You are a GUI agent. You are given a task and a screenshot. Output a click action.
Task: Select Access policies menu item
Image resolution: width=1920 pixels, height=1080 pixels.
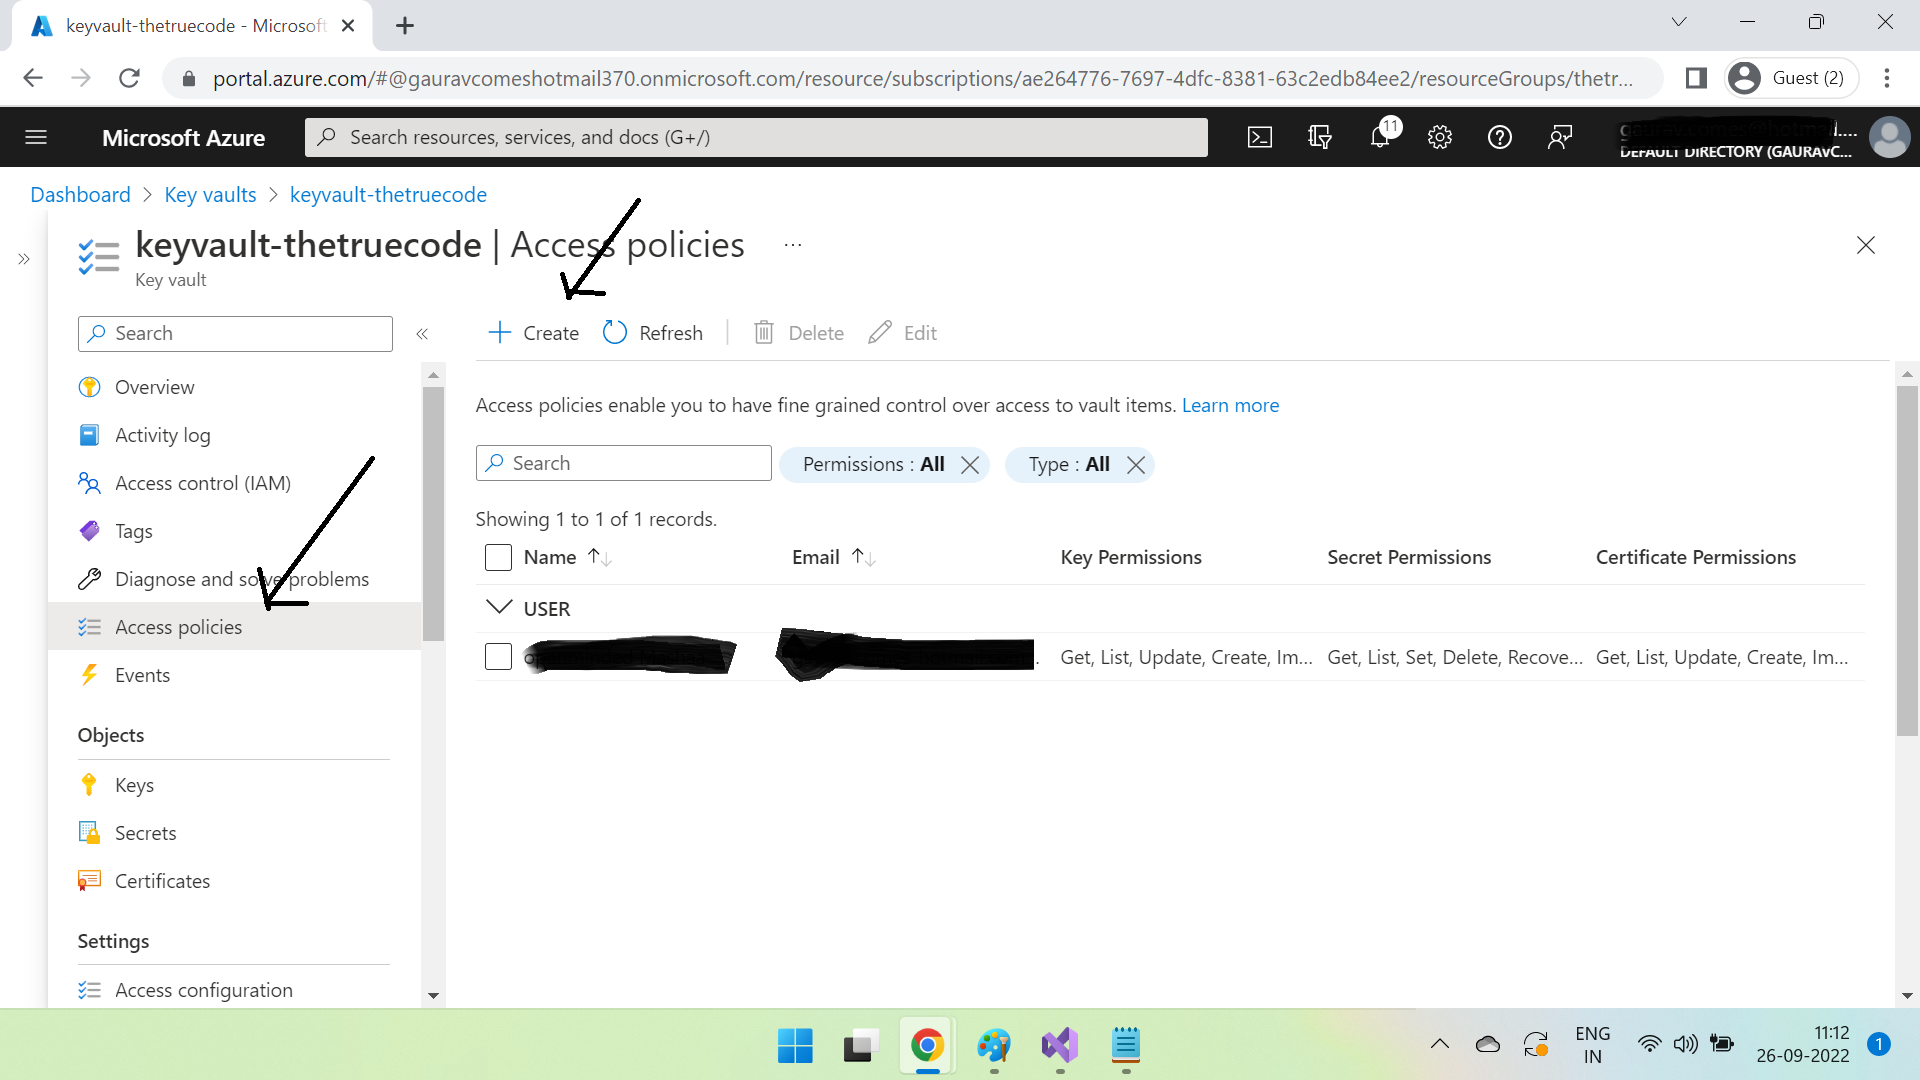pos(234,627)
